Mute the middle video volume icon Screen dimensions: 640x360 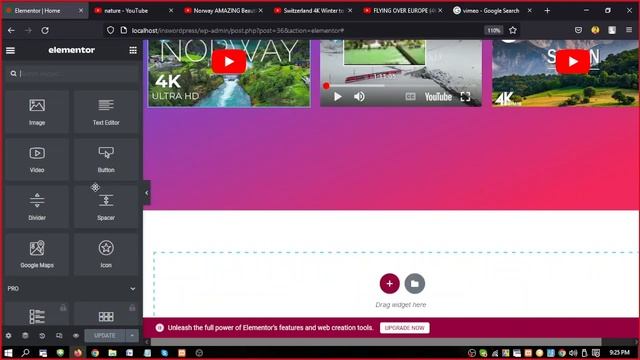359,97
